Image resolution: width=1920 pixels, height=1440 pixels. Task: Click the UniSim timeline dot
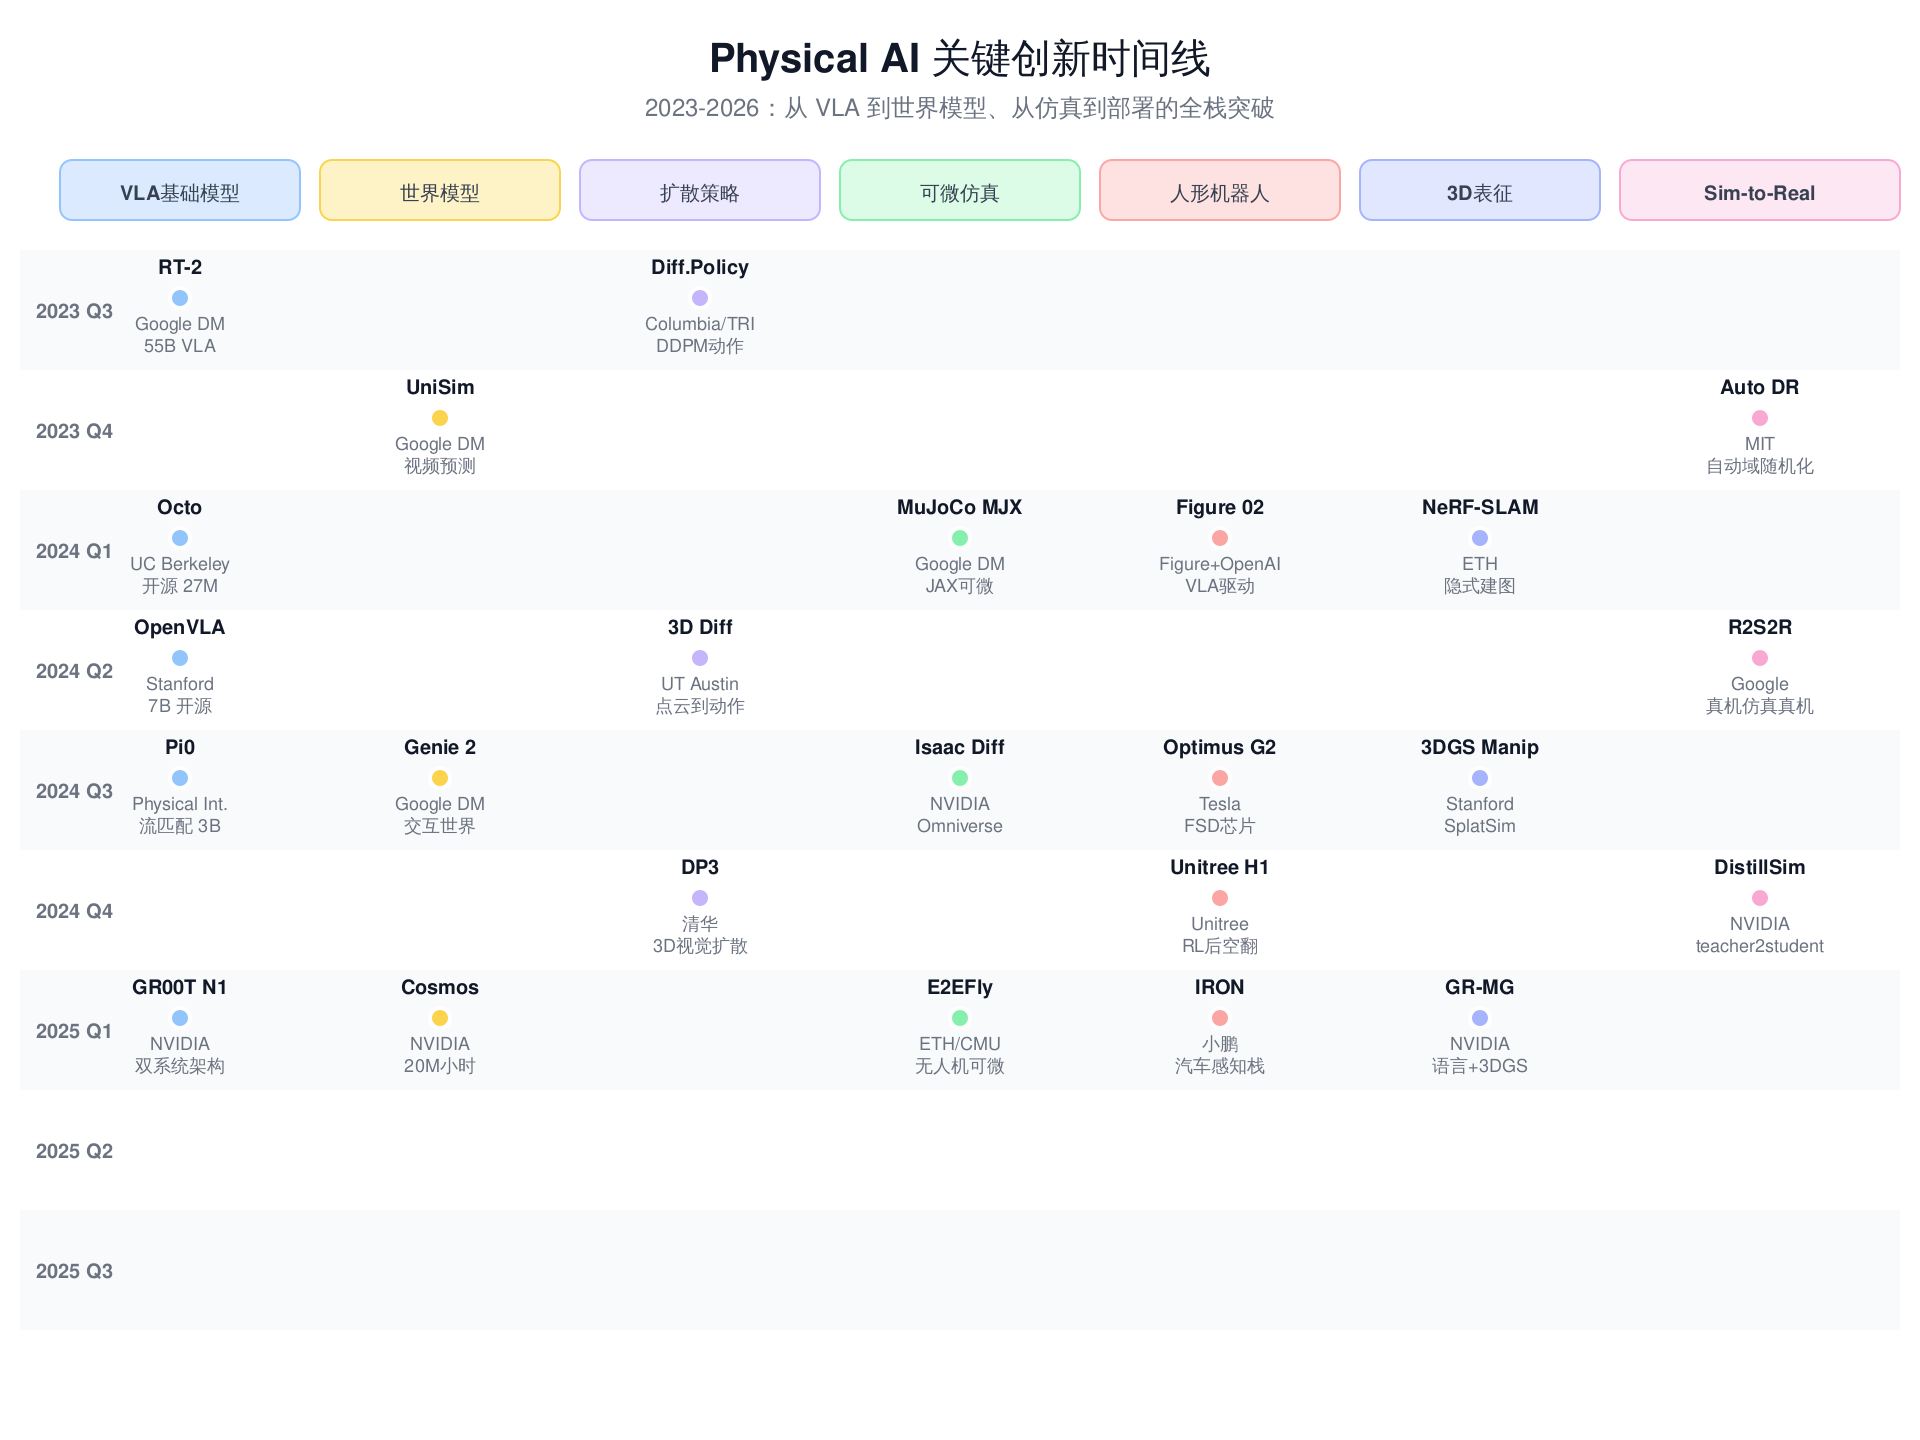click(440, 418)
